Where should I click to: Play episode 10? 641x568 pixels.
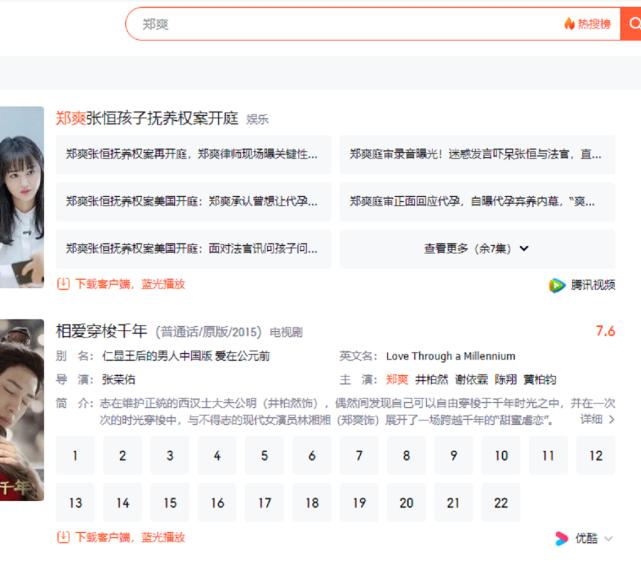(501, 456)
